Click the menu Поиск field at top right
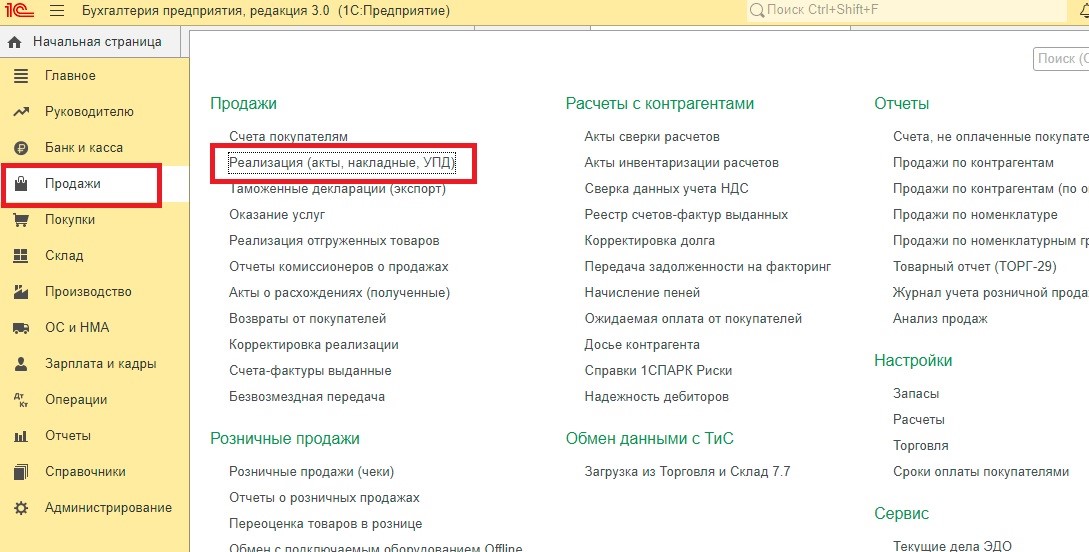 coord(1061,59)
